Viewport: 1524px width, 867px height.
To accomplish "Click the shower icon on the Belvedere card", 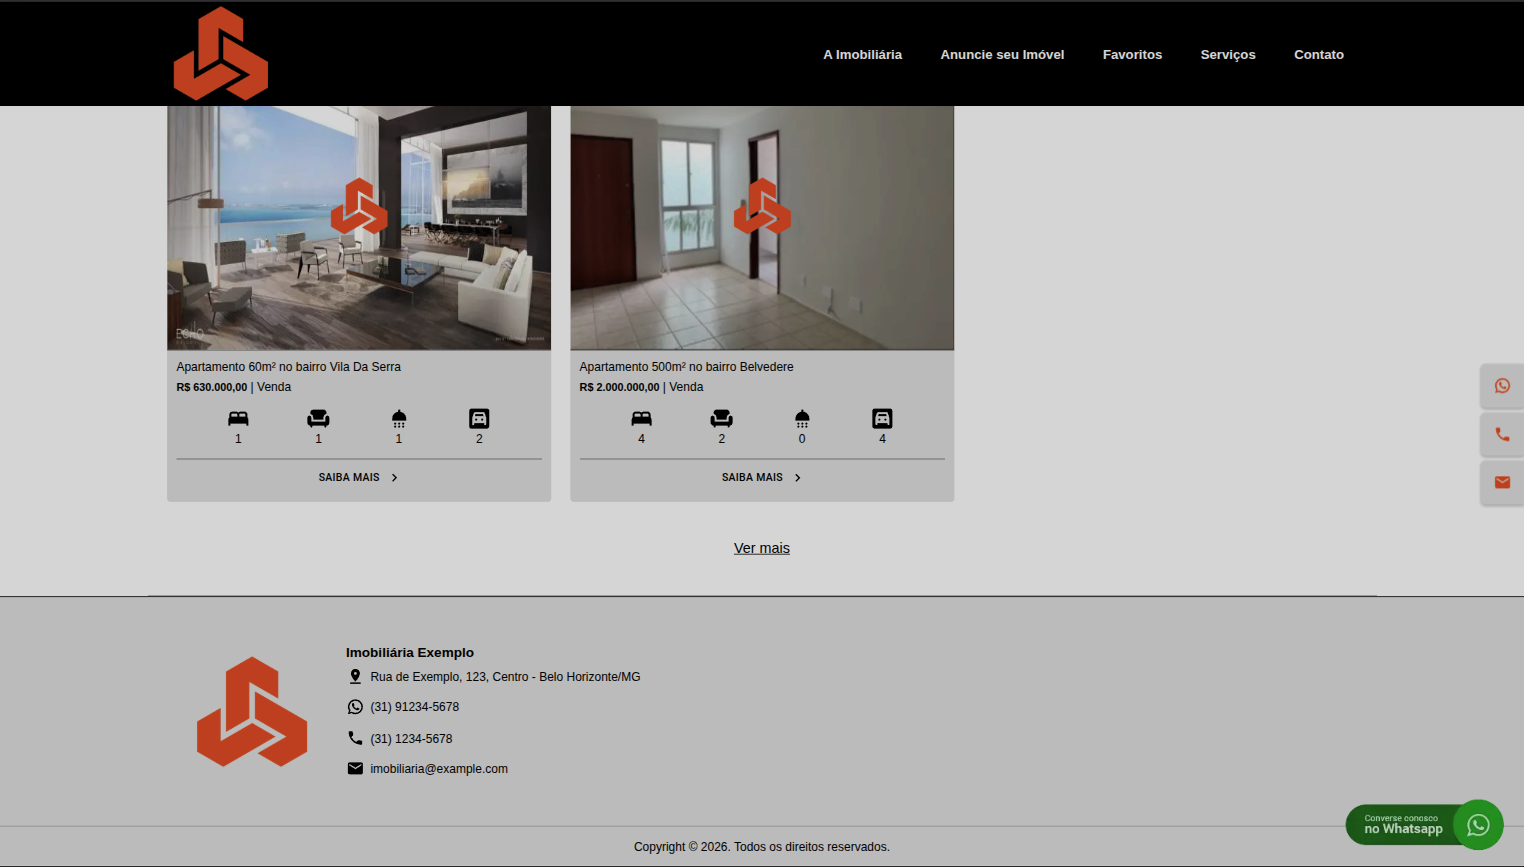I will (802, 418).
